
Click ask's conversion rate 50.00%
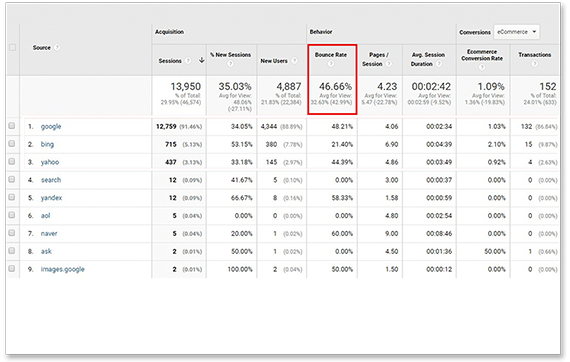click(x=495, y=251)
